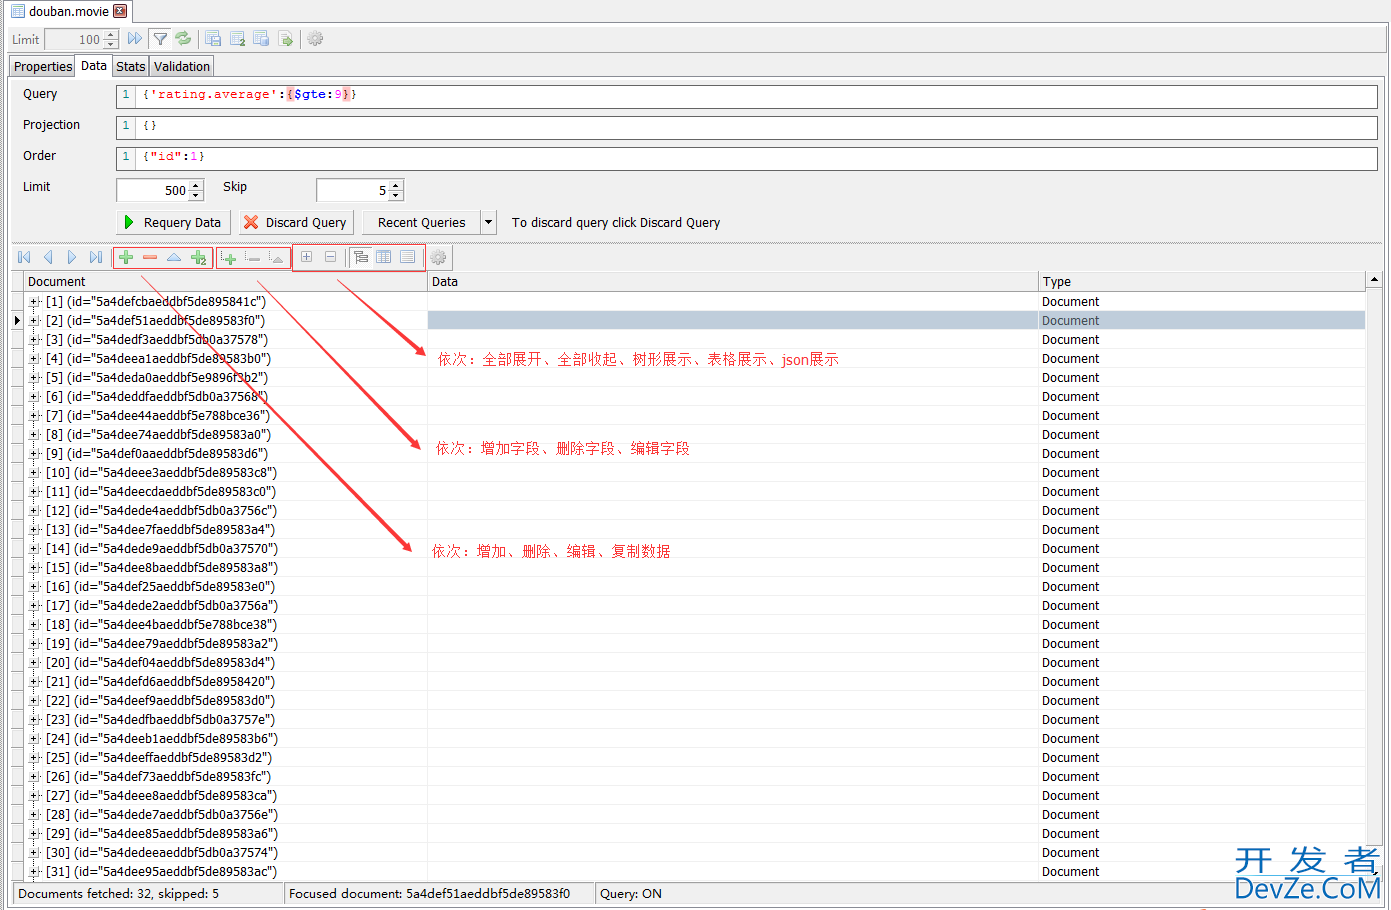The image size is (1391, 910).
Task: Open the top toolbar gear settings icon
Action: pos(315,39)
